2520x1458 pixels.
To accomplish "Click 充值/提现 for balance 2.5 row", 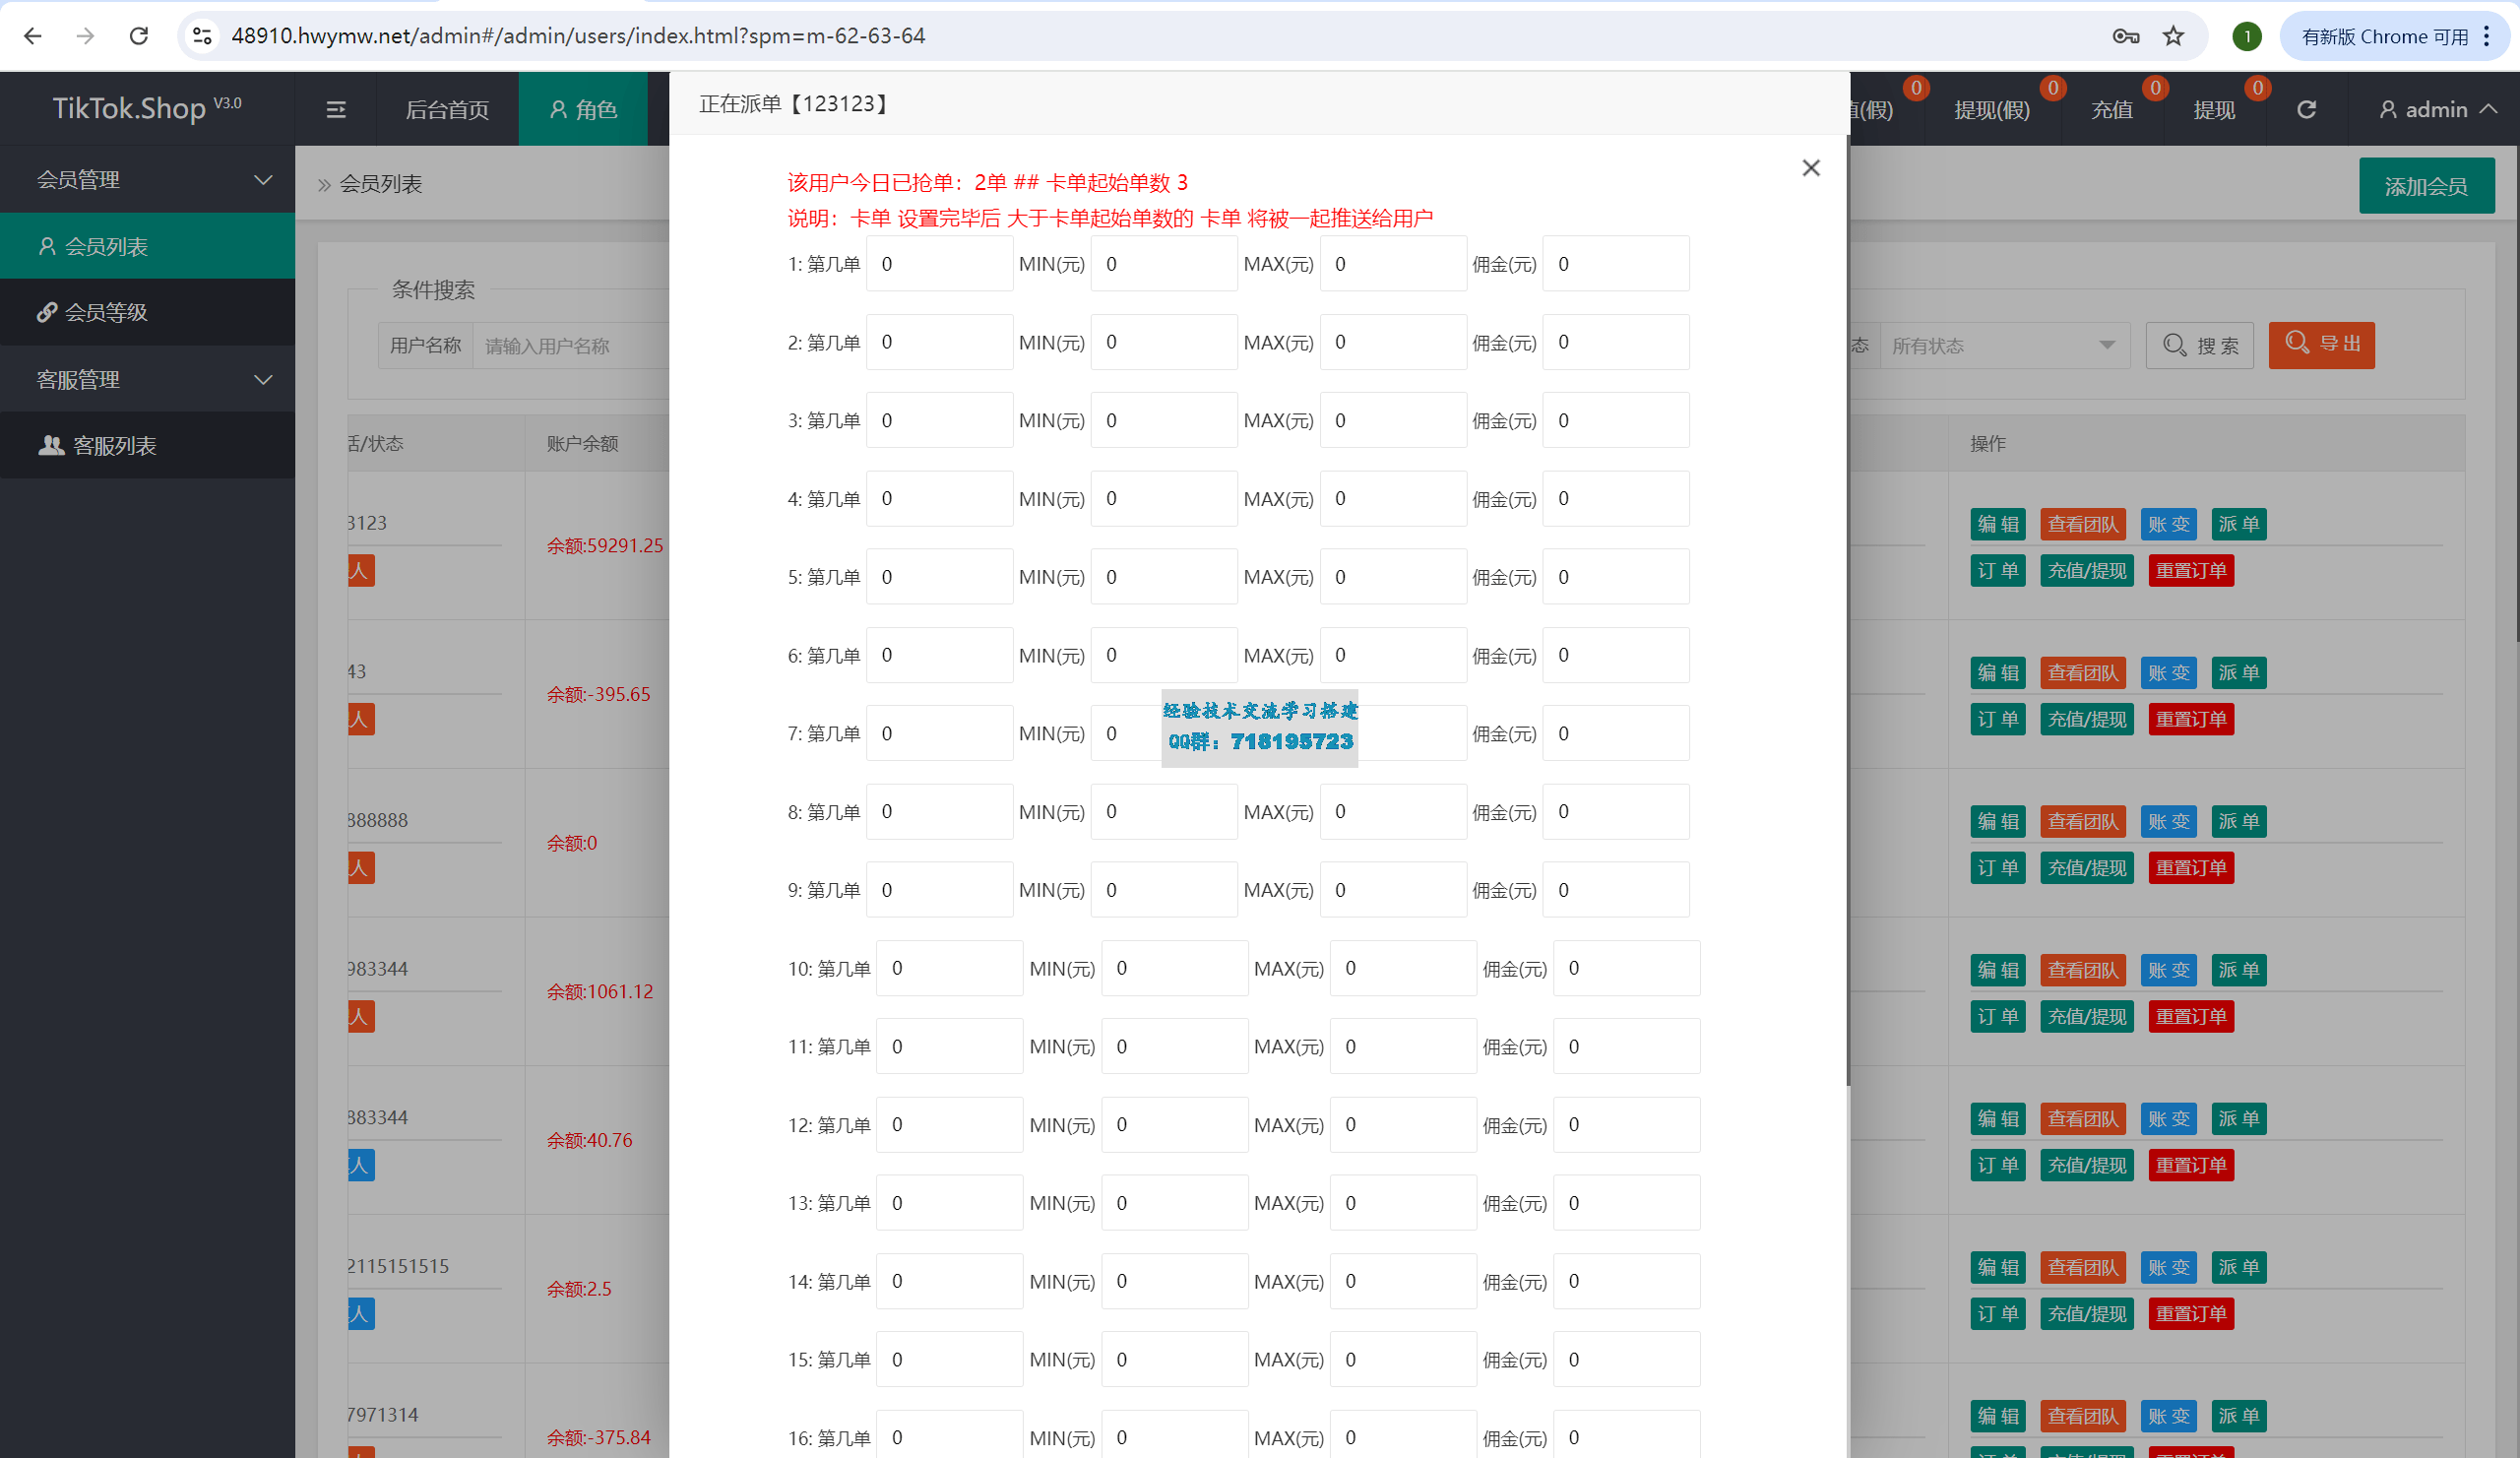I will tap(2087, 1313).
